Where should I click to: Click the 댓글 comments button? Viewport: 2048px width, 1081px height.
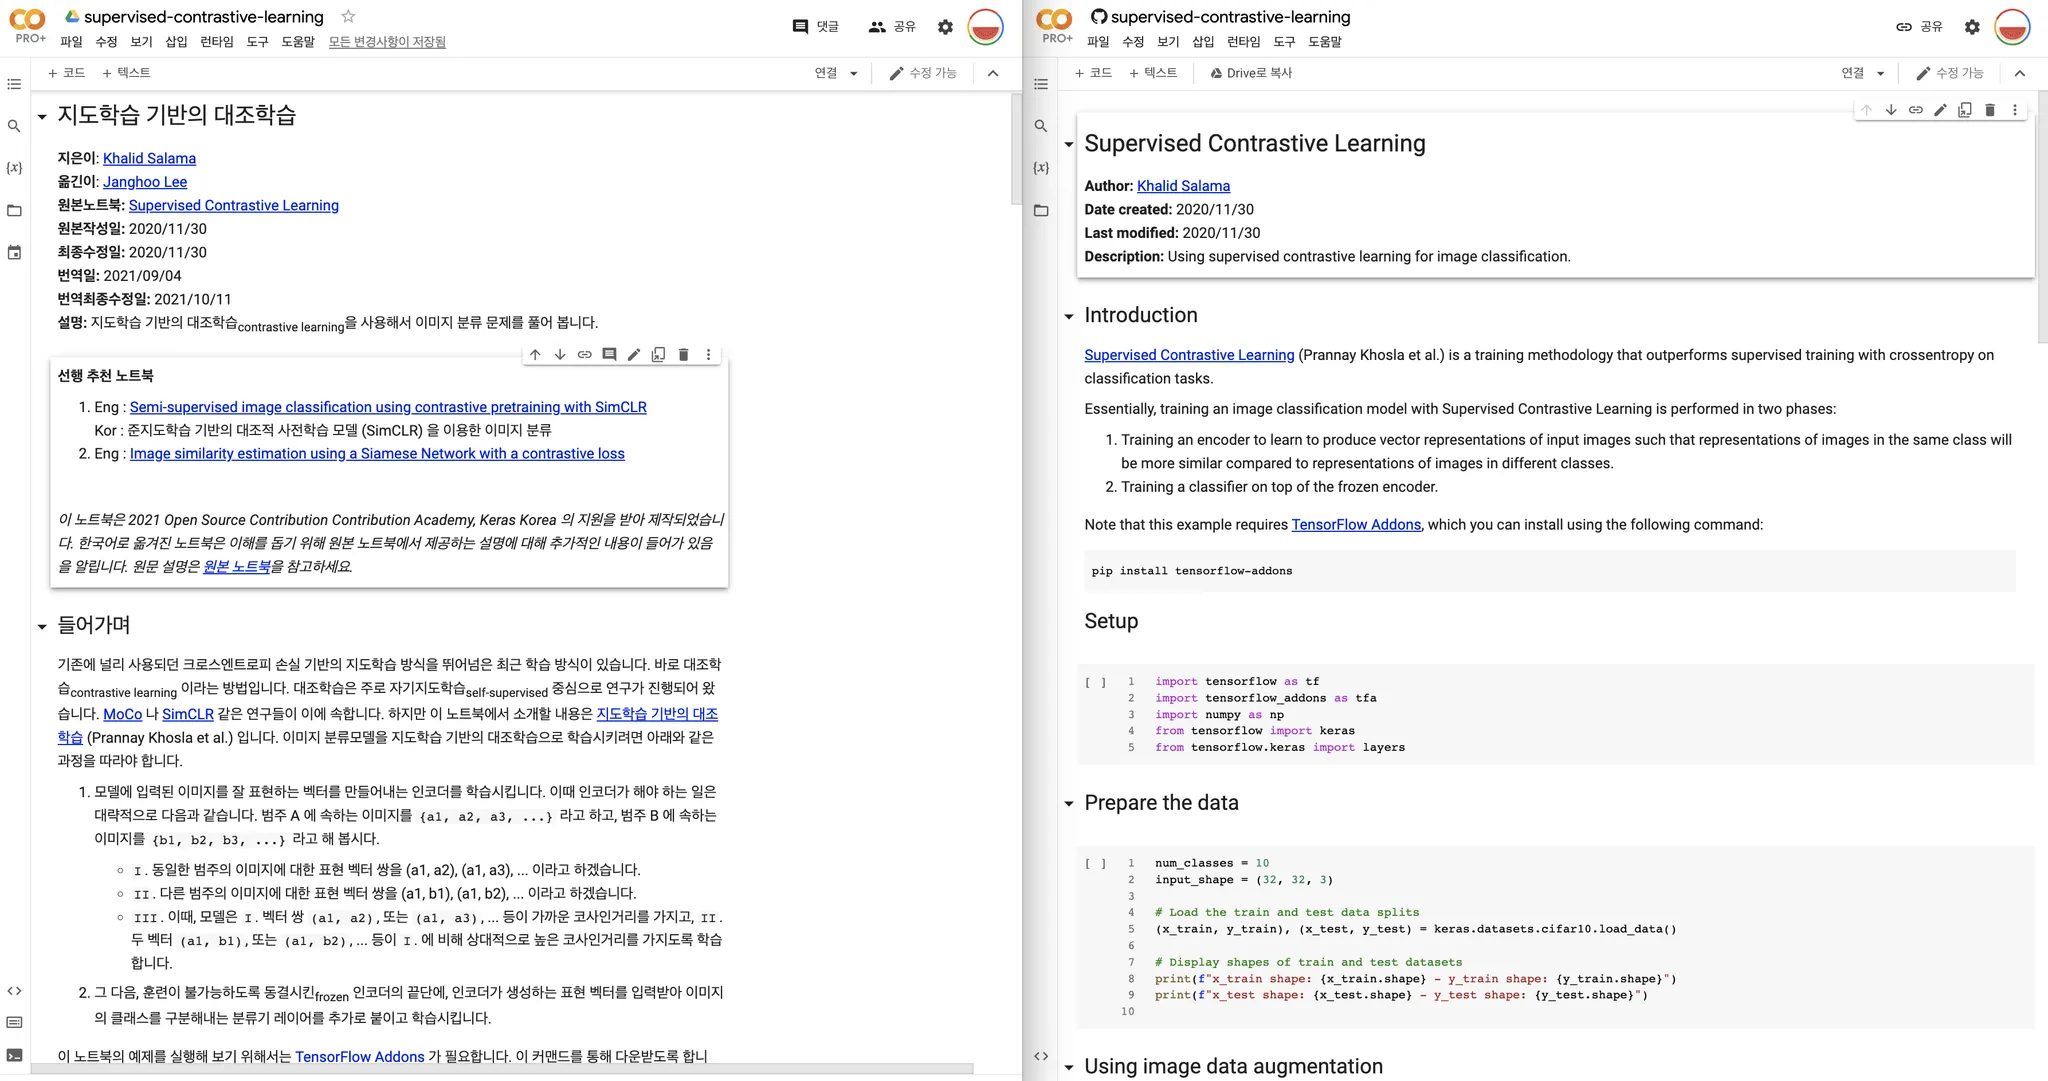point(815,27)
